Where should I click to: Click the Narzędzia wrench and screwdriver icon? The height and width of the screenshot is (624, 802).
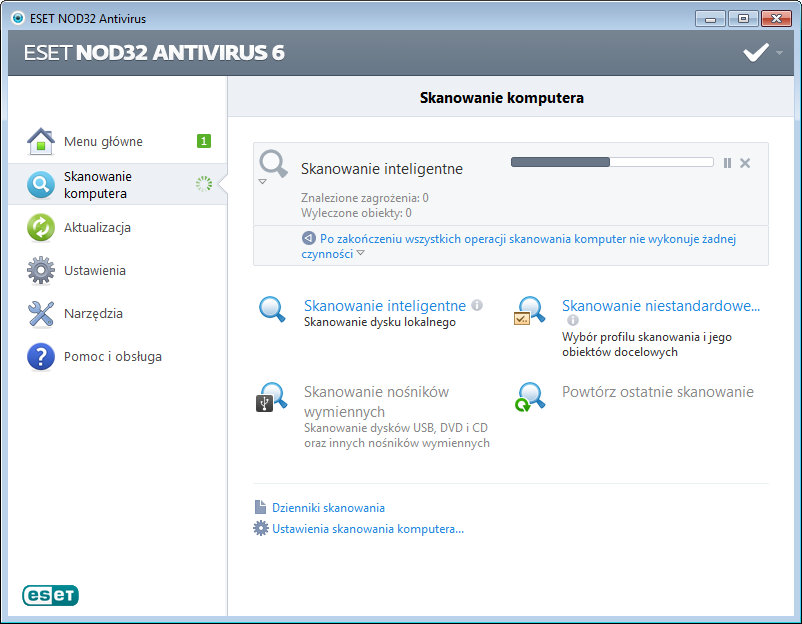40,314
